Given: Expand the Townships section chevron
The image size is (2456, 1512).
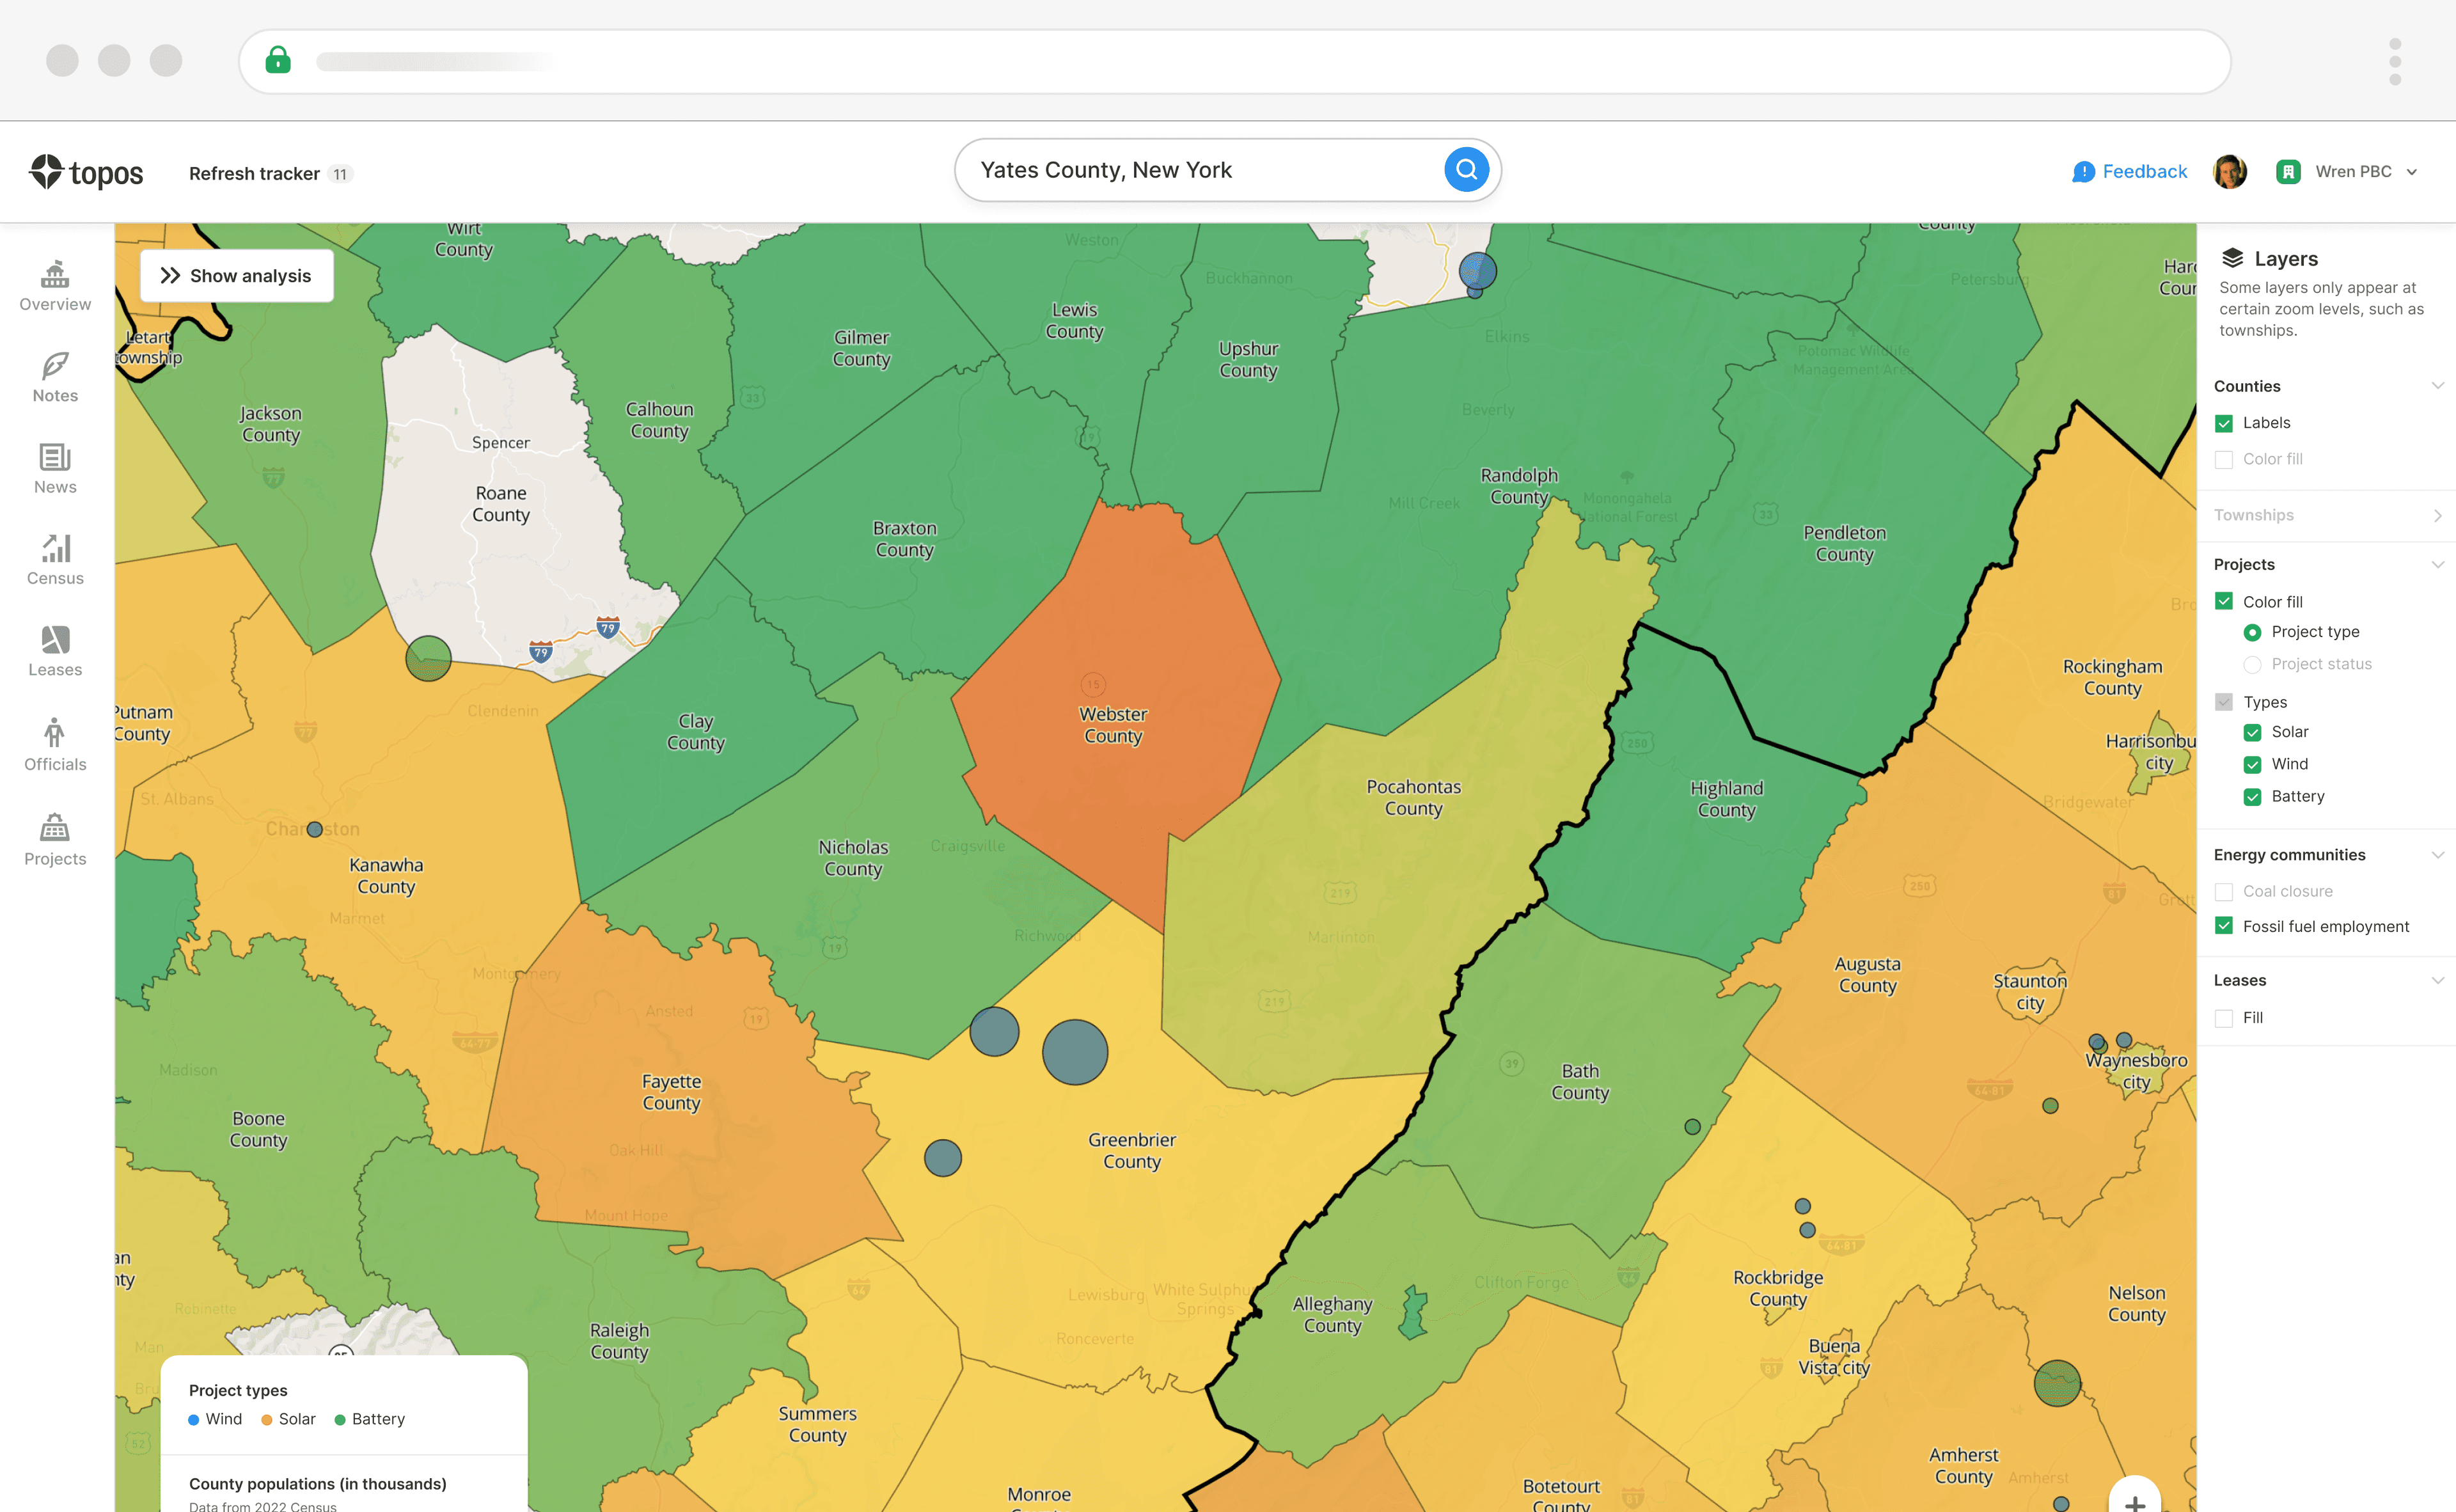Looking at the screenshot, I should 2437,515.
